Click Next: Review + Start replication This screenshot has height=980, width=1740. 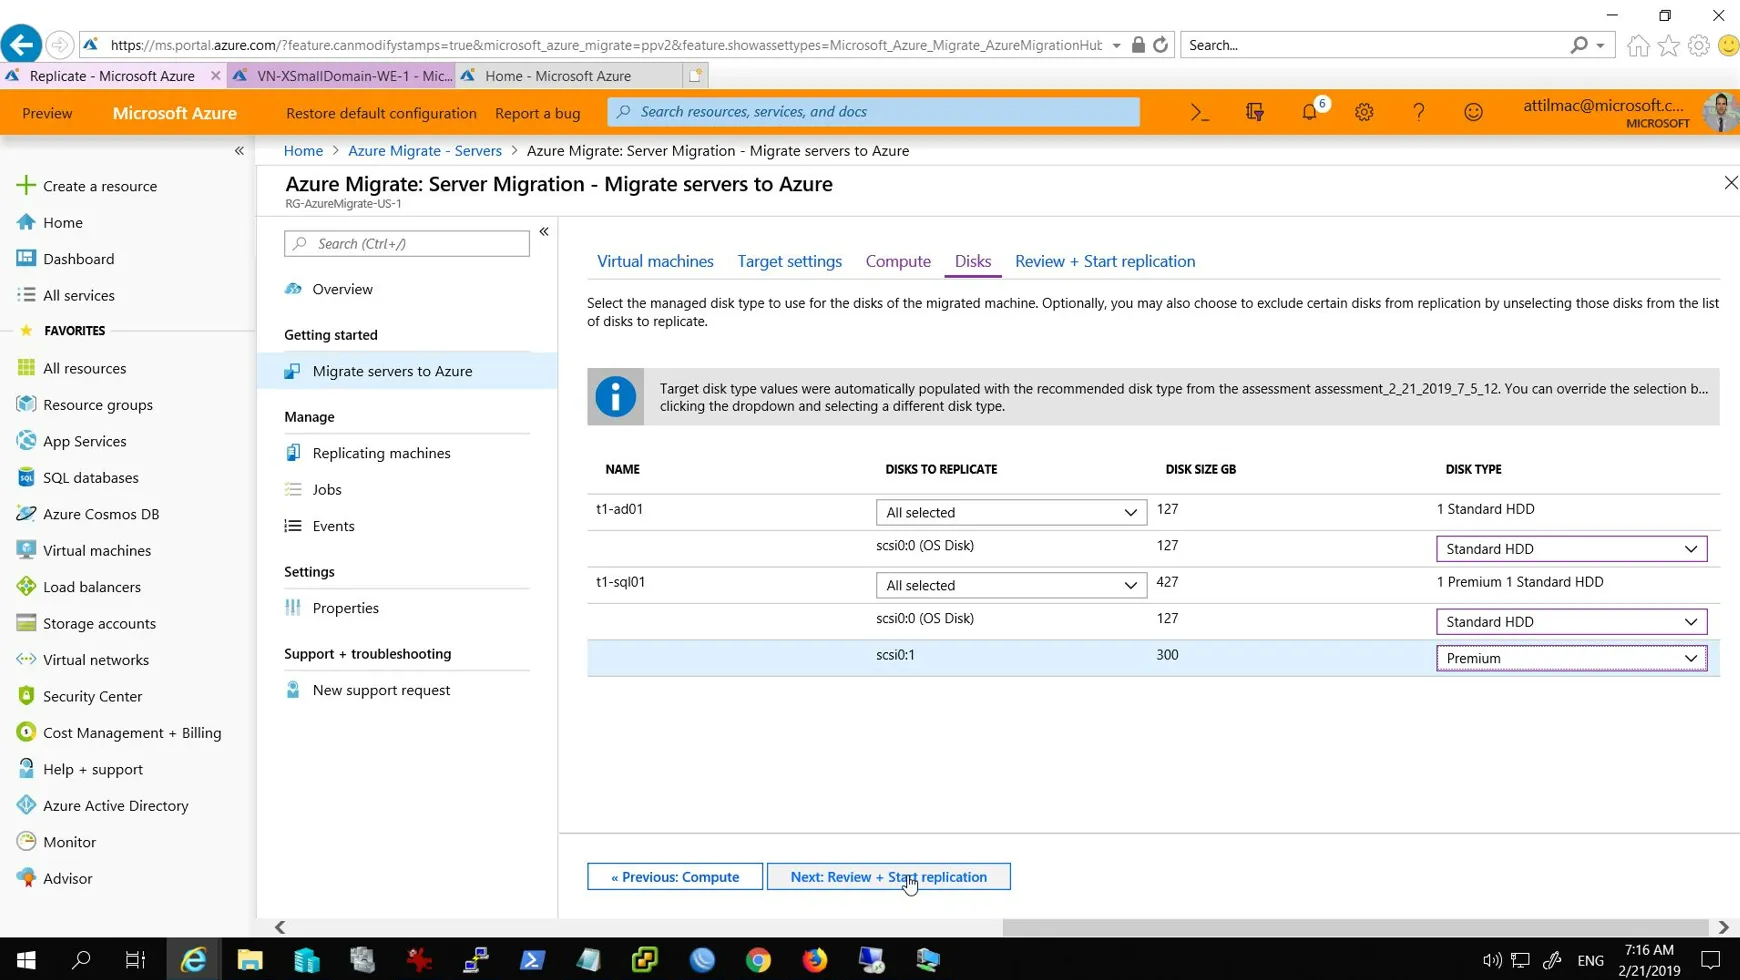[x=888, y=877]
